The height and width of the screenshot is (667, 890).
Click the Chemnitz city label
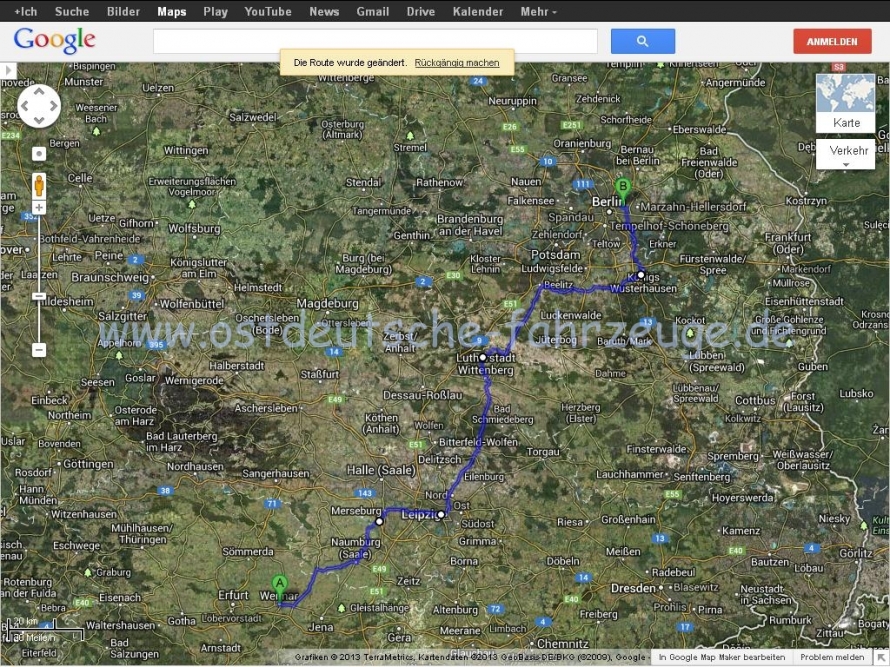point(562,644)
